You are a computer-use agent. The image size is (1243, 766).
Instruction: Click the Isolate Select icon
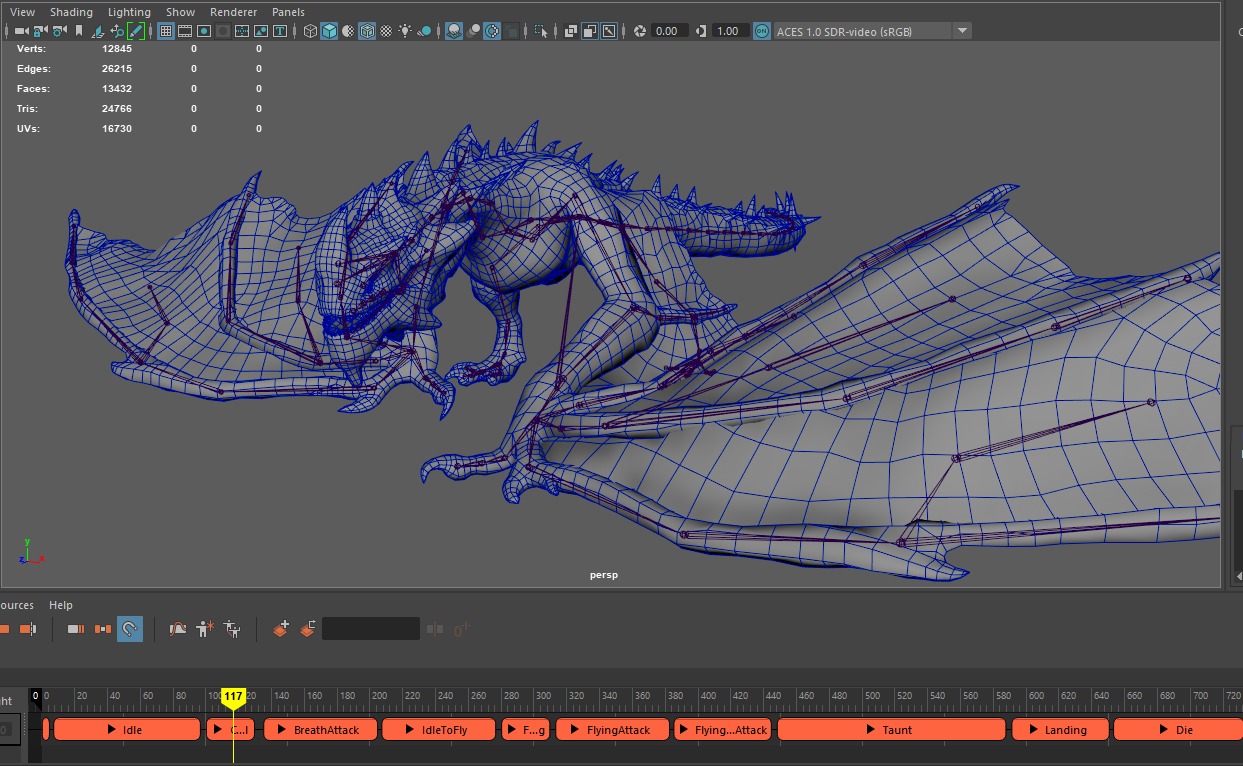click(x=541, y=31)
